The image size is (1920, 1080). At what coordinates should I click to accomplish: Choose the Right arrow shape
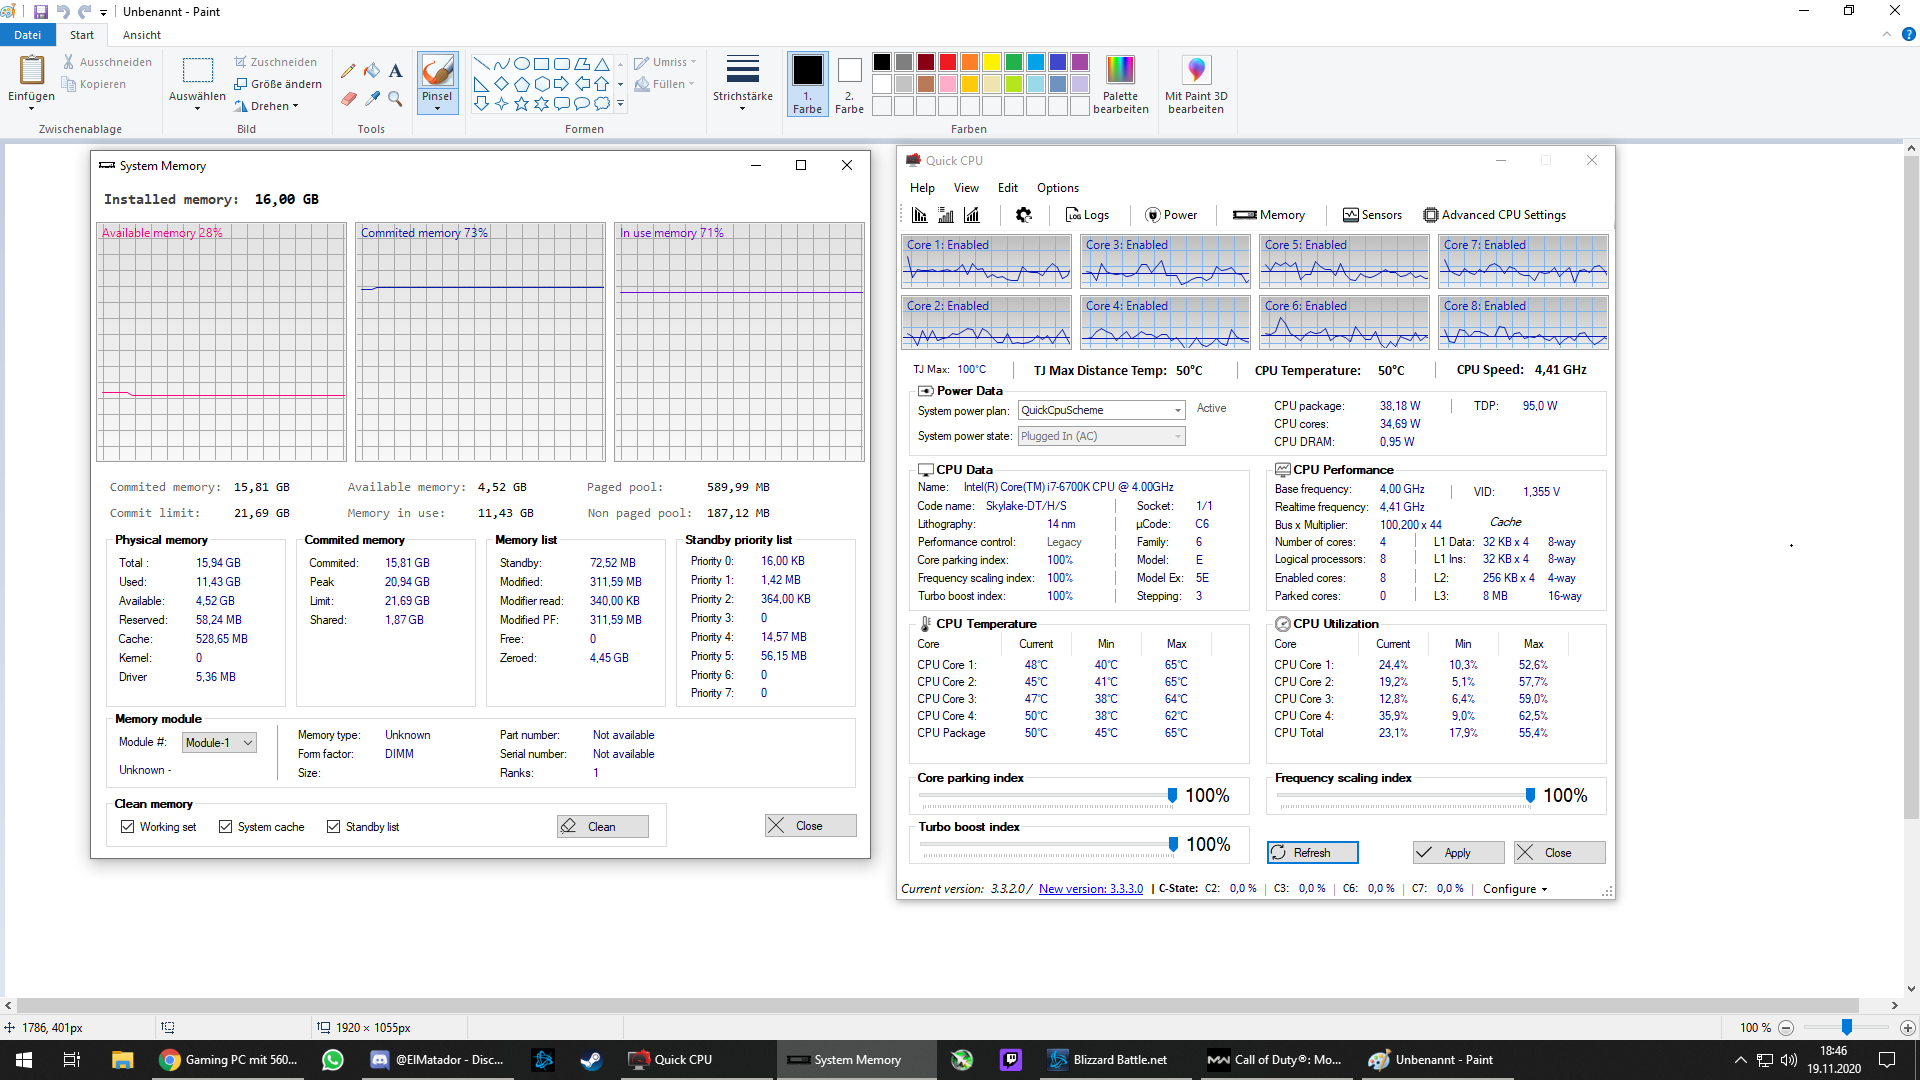point(561,84)
